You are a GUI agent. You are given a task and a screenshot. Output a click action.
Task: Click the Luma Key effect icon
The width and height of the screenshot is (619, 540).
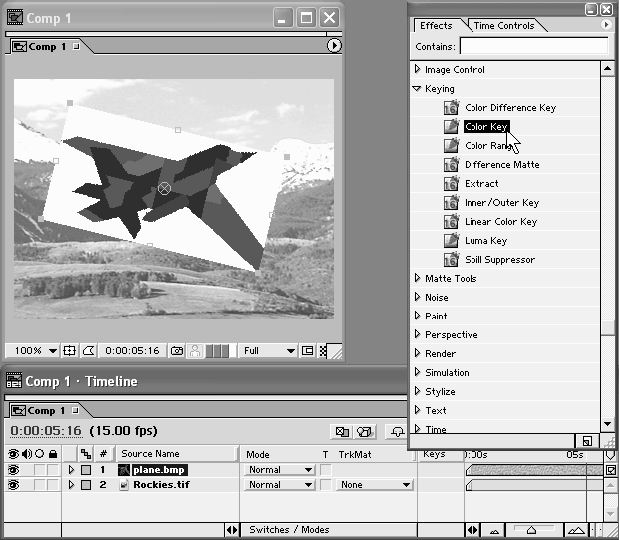point(451,241)
